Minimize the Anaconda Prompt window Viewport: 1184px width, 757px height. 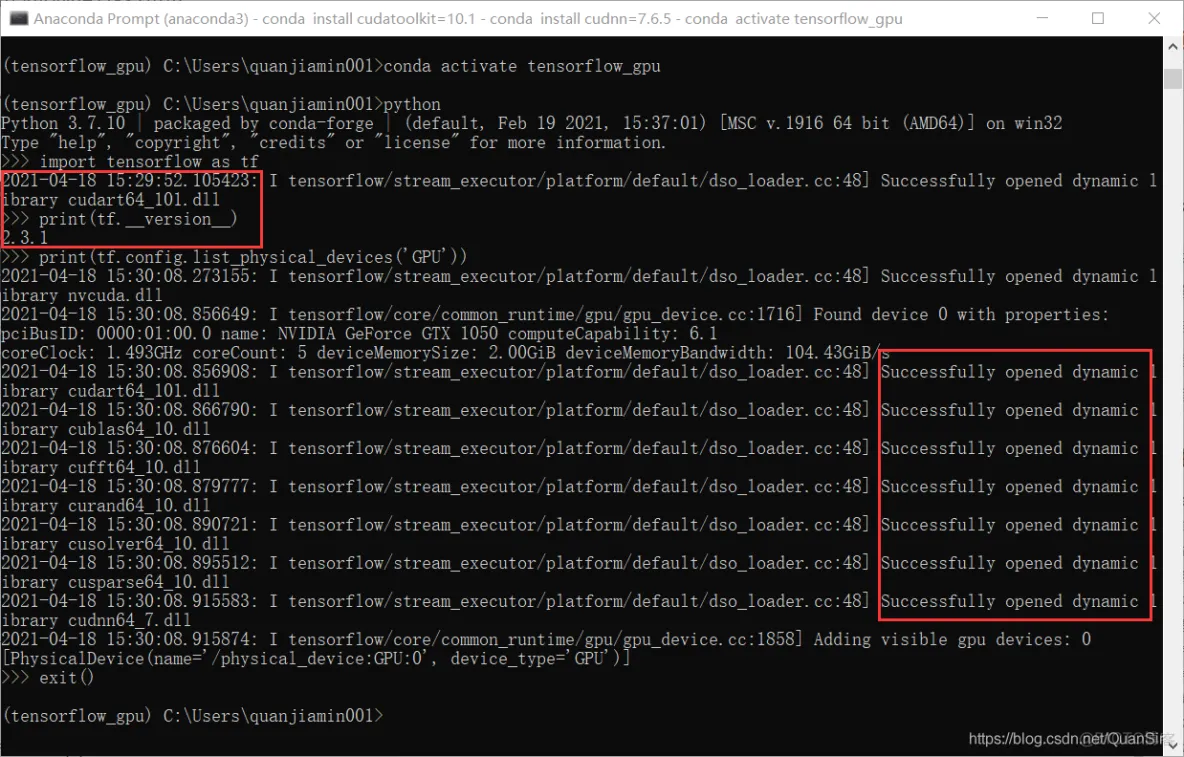coord(1042,18)
